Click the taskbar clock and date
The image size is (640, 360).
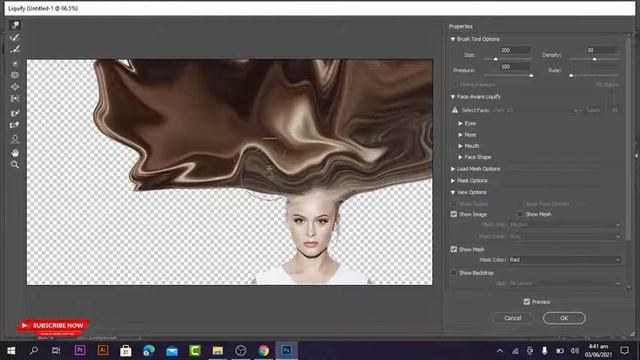pyautogui.click(x=598, y=351)
